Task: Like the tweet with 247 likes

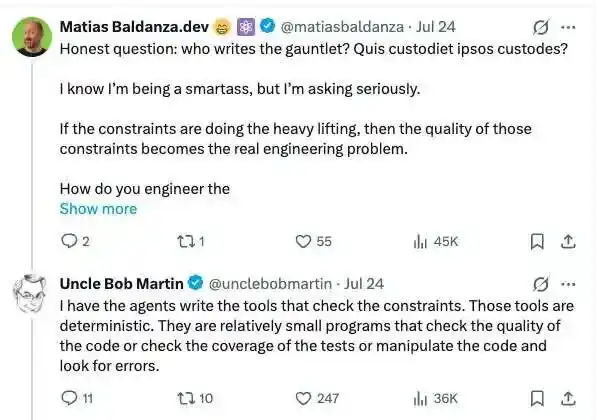Action: point(317,398)
